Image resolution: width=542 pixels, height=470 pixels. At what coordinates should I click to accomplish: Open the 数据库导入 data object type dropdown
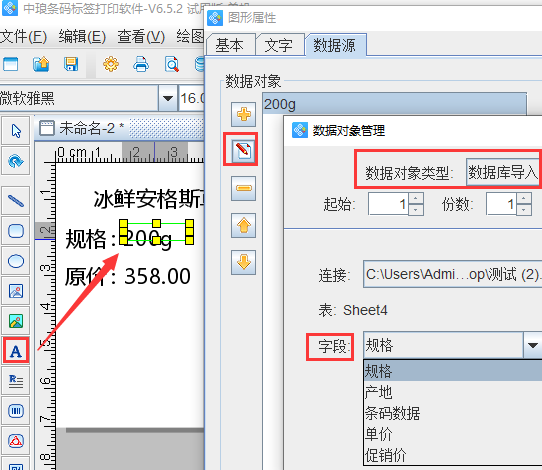click(x=504, y=172)
